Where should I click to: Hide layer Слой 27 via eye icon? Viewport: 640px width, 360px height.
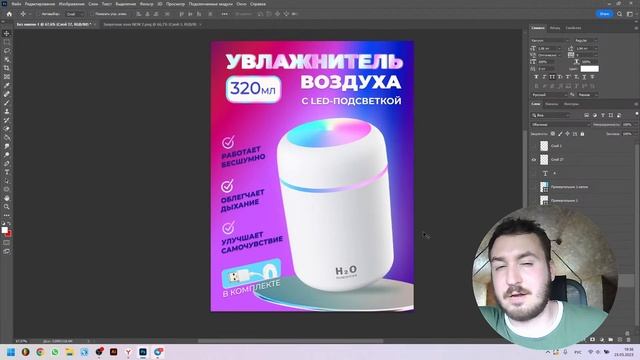click(x=533, y=160)
